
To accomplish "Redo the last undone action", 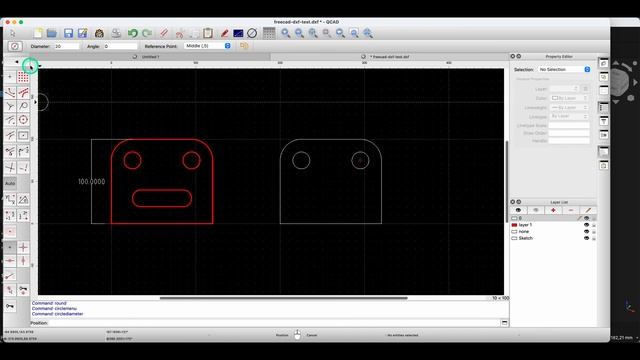I will tap(147, 33).
